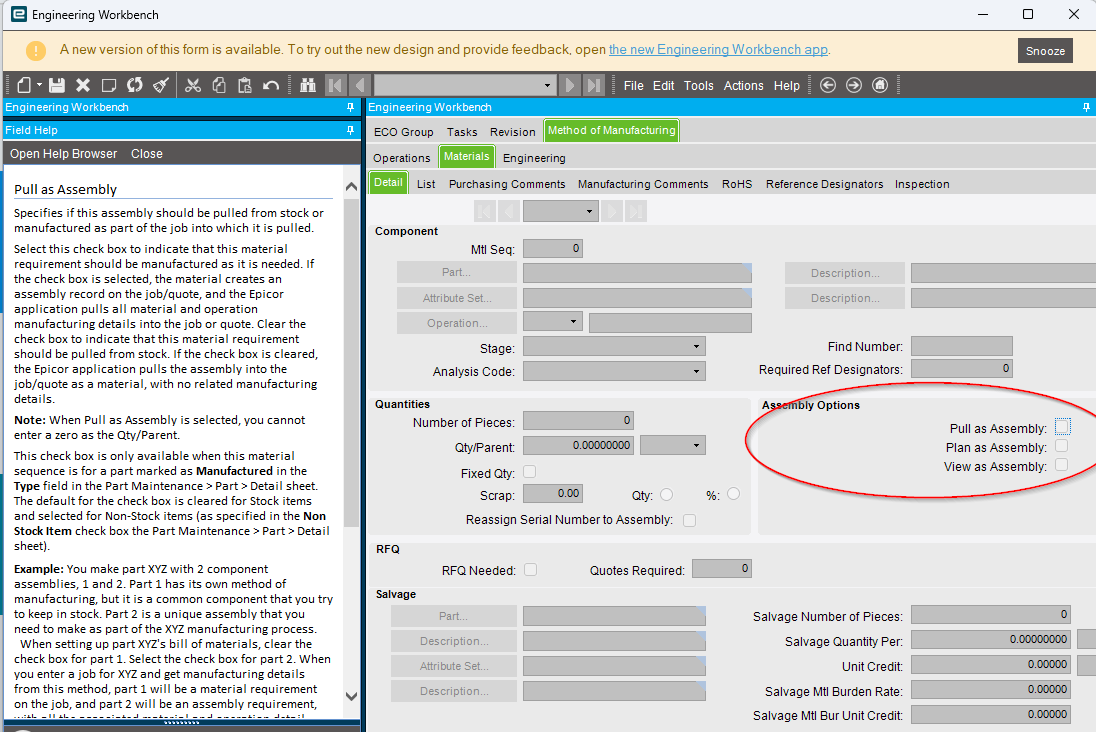1096x732 pixels.
Task: Click the Component Attribute Set... button
Action: point(456,298)
